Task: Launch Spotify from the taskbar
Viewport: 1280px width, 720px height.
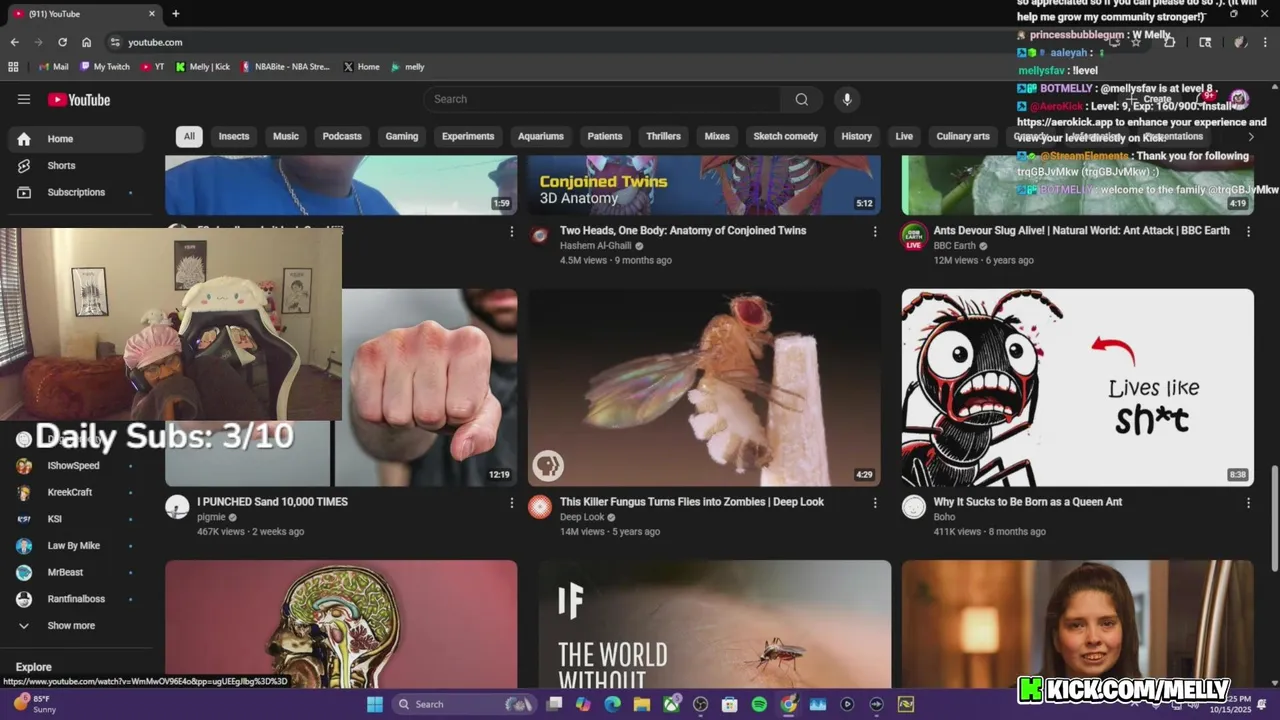Action: pyautogui.click(x=759, y=704)
